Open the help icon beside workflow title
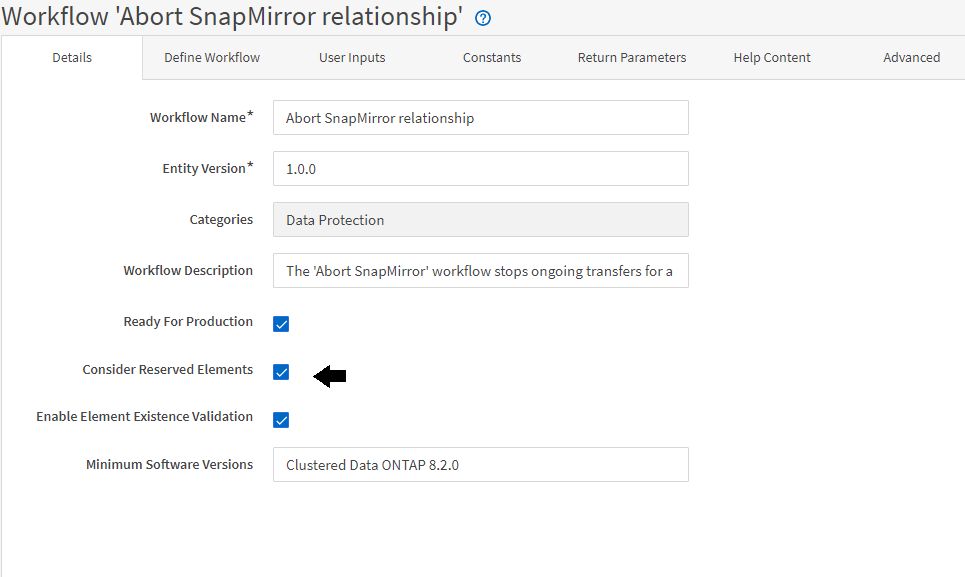Viewport: 965px width, 577px height. pos(483,18)
